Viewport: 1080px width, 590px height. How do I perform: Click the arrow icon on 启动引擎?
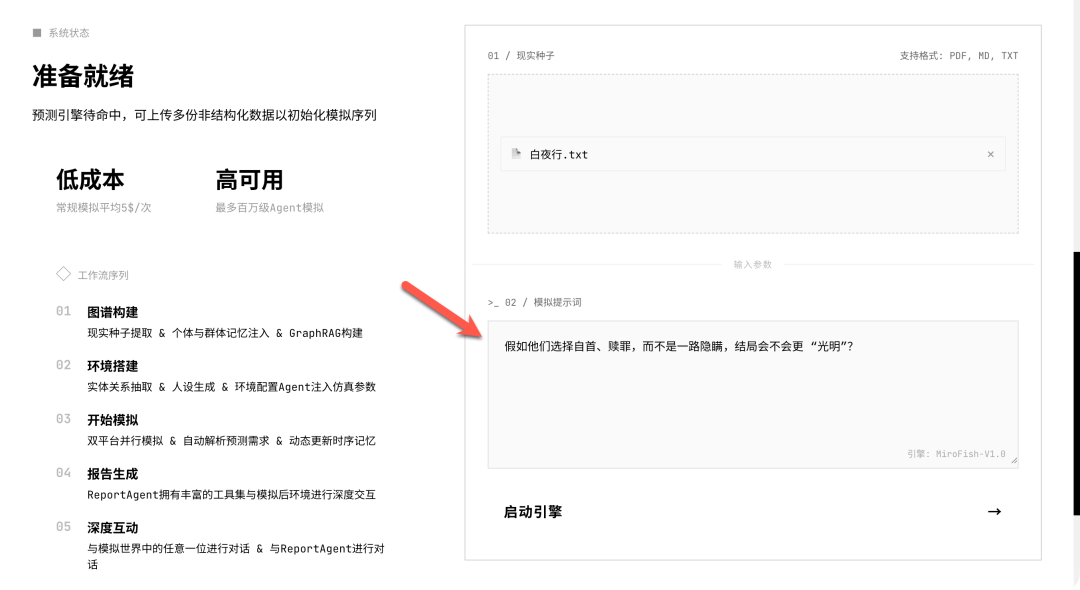994,512
